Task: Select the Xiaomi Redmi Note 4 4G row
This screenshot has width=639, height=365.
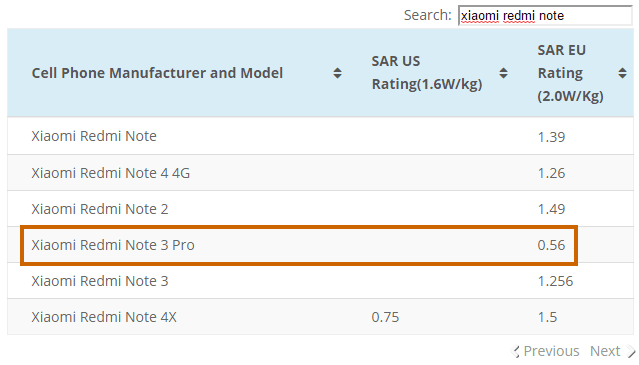Action: pyautogui.click(x=320, y=173)
